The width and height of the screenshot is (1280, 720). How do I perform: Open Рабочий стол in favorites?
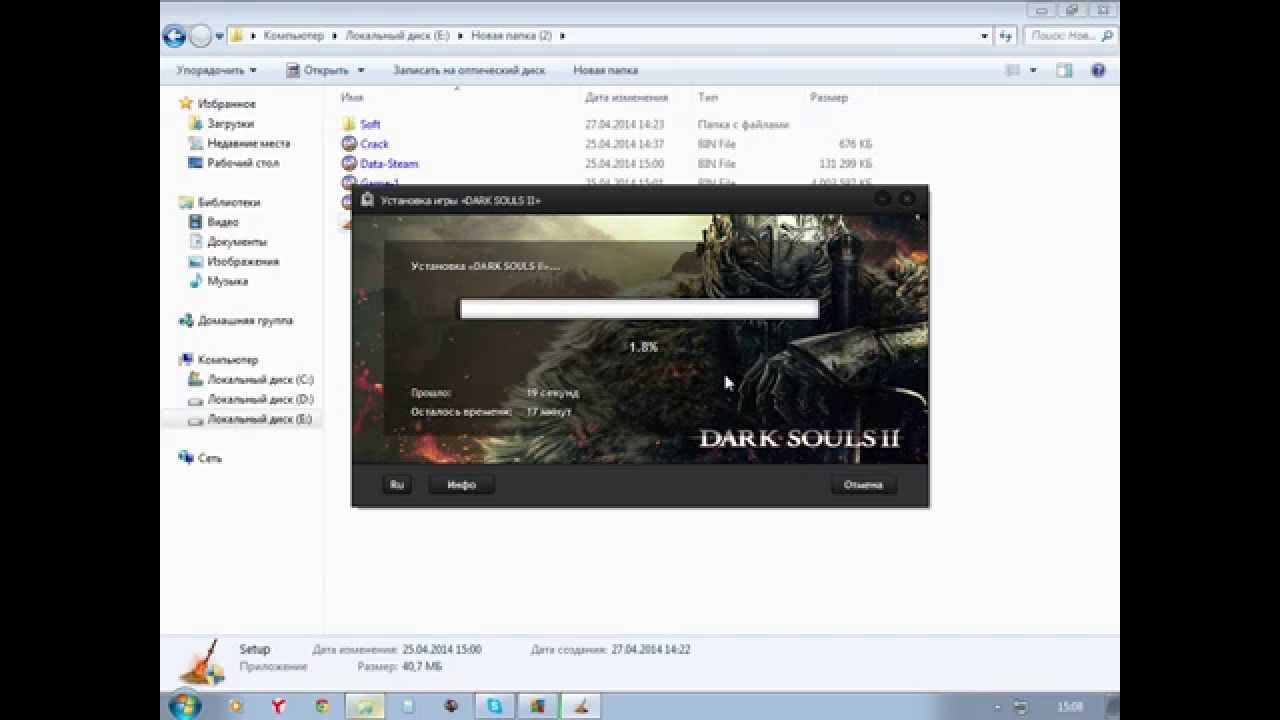point(243,163)
